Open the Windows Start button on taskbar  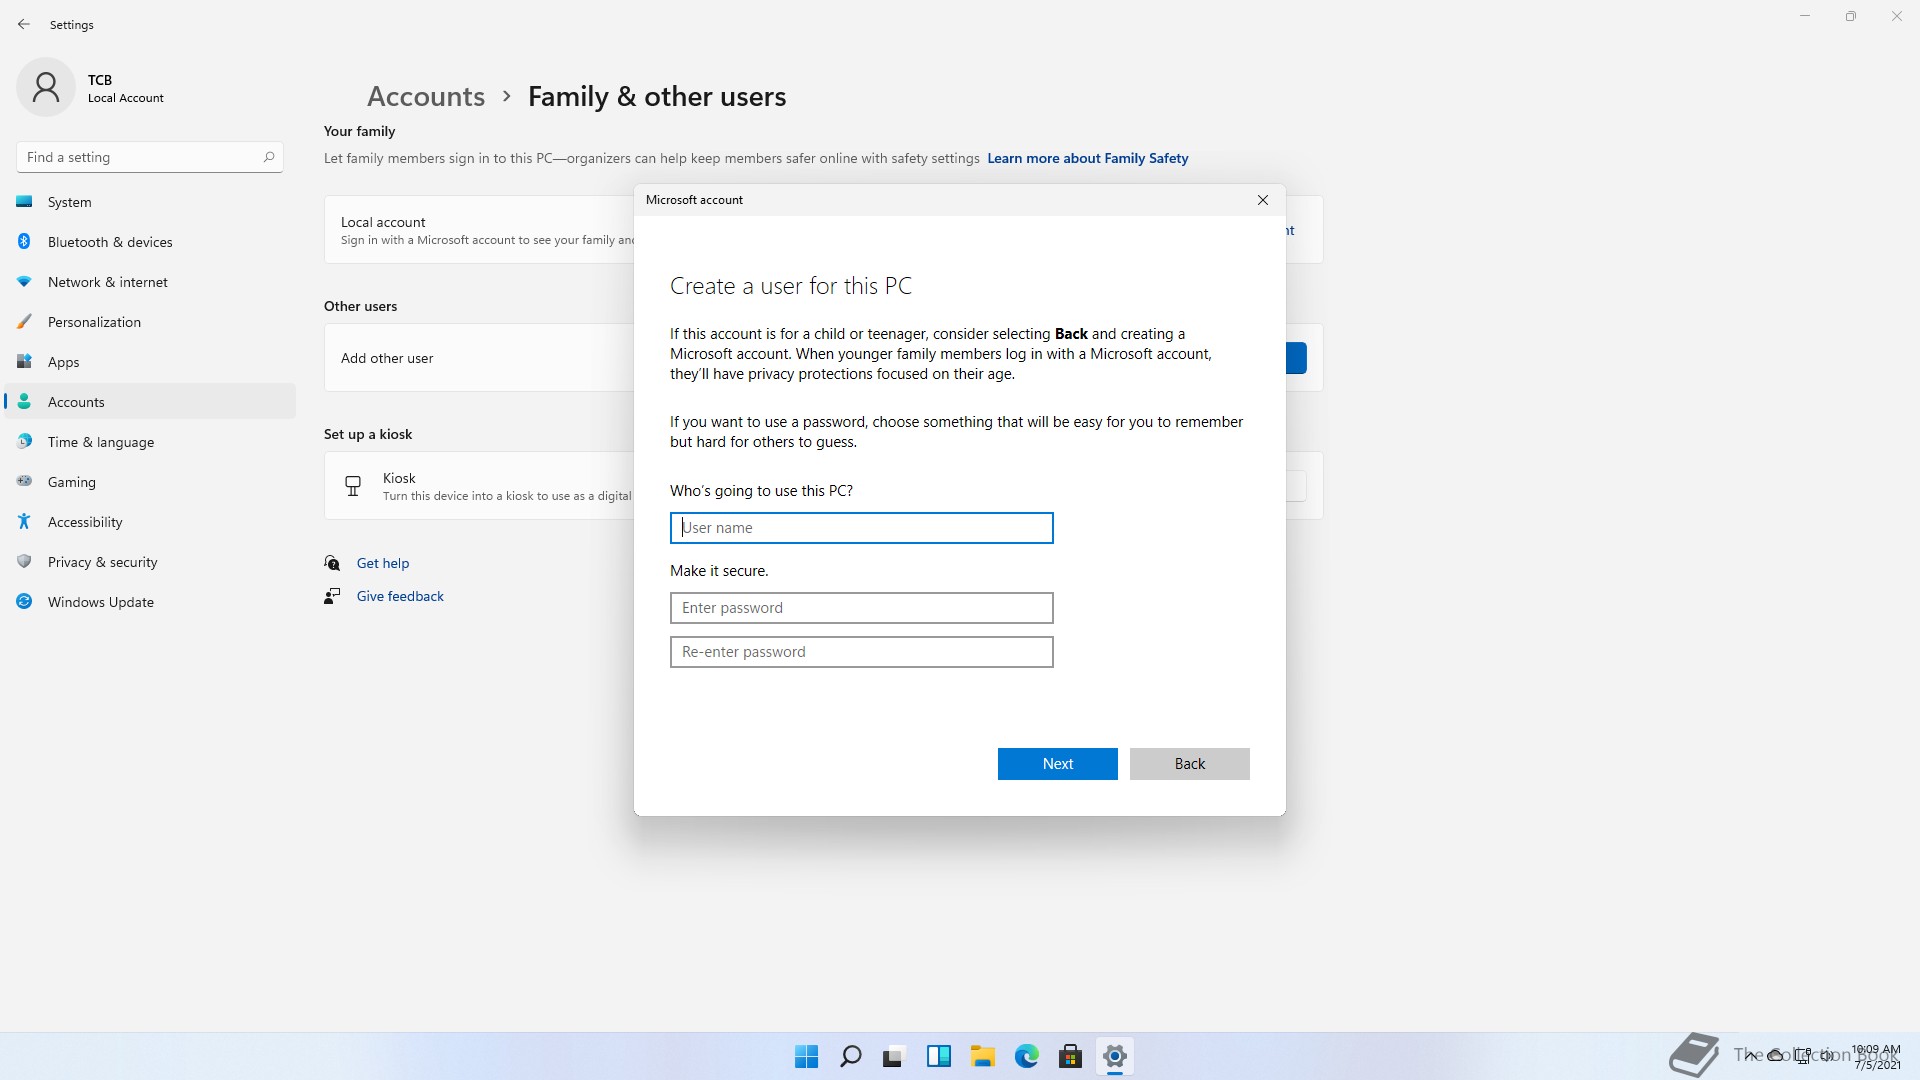pyautogui.click(x=806, y=1056)
